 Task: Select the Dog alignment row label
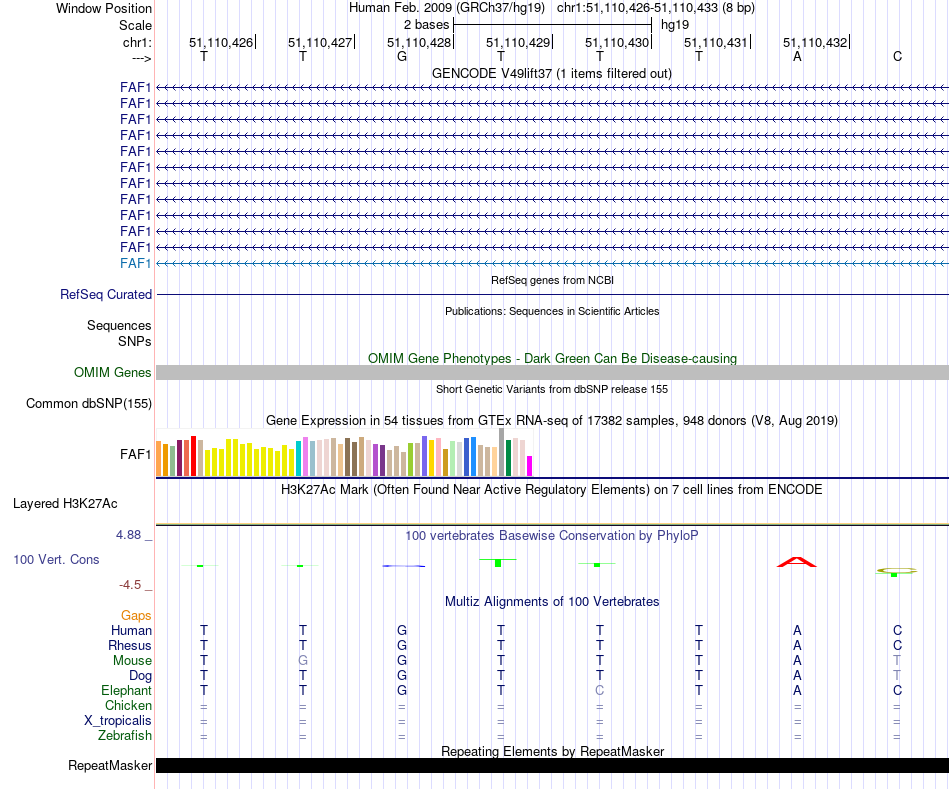pos(140,676)
